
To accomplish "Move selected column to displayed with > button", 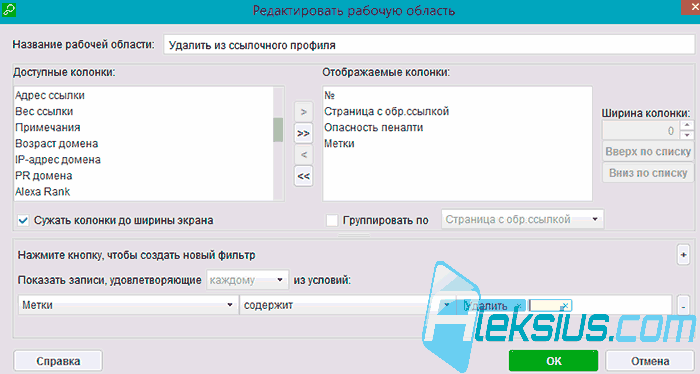I will 304,112.
